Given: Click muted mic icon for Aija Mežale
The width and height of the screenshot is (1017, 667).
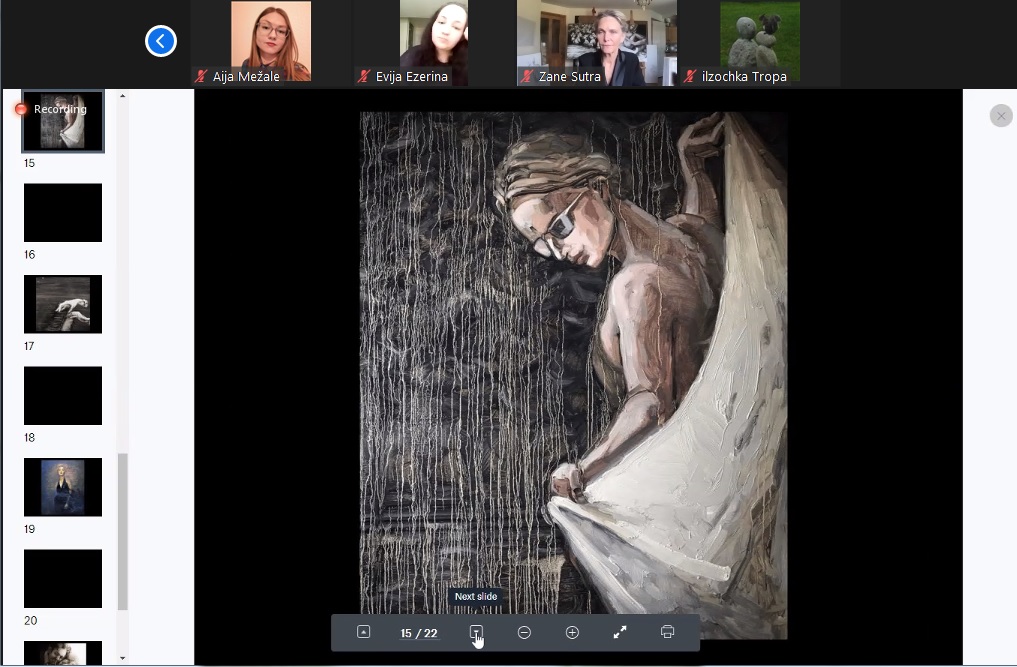Looking at the screenshot, I should click(202, 77).
